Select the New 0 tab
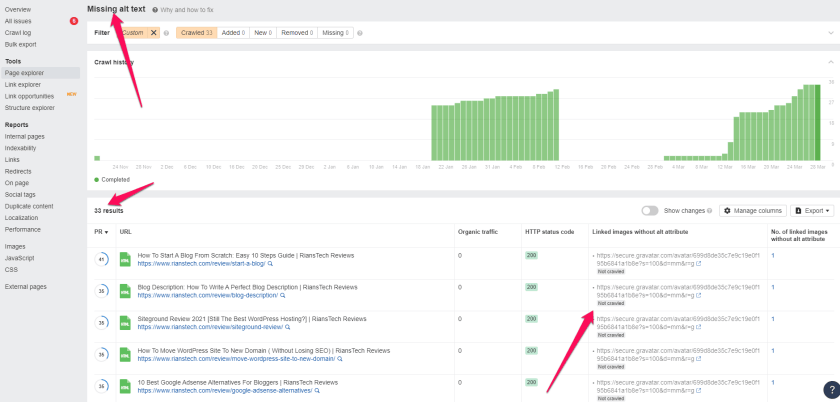Viewport: 840px width, 402px height. pyautogui.click(x=264, y=33)
